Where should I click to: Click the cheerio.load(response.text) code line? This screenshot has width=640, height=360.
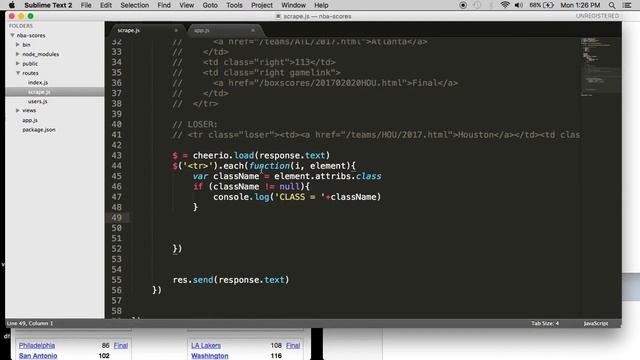pos(251,156)
